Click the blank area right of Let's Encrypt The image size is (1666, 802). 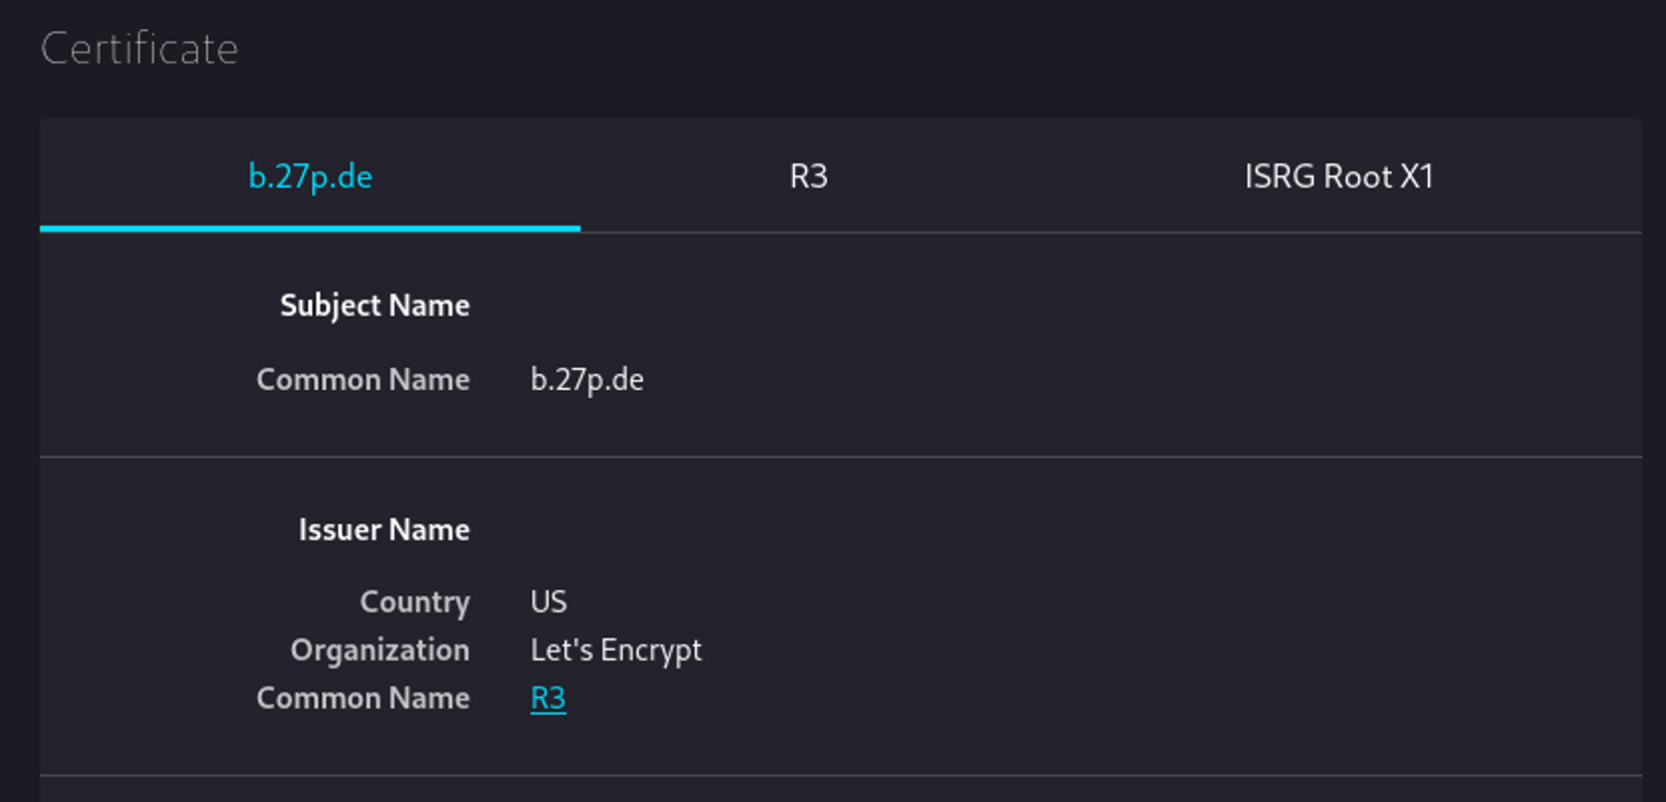pyautogui.click(x=1100, y=650)
